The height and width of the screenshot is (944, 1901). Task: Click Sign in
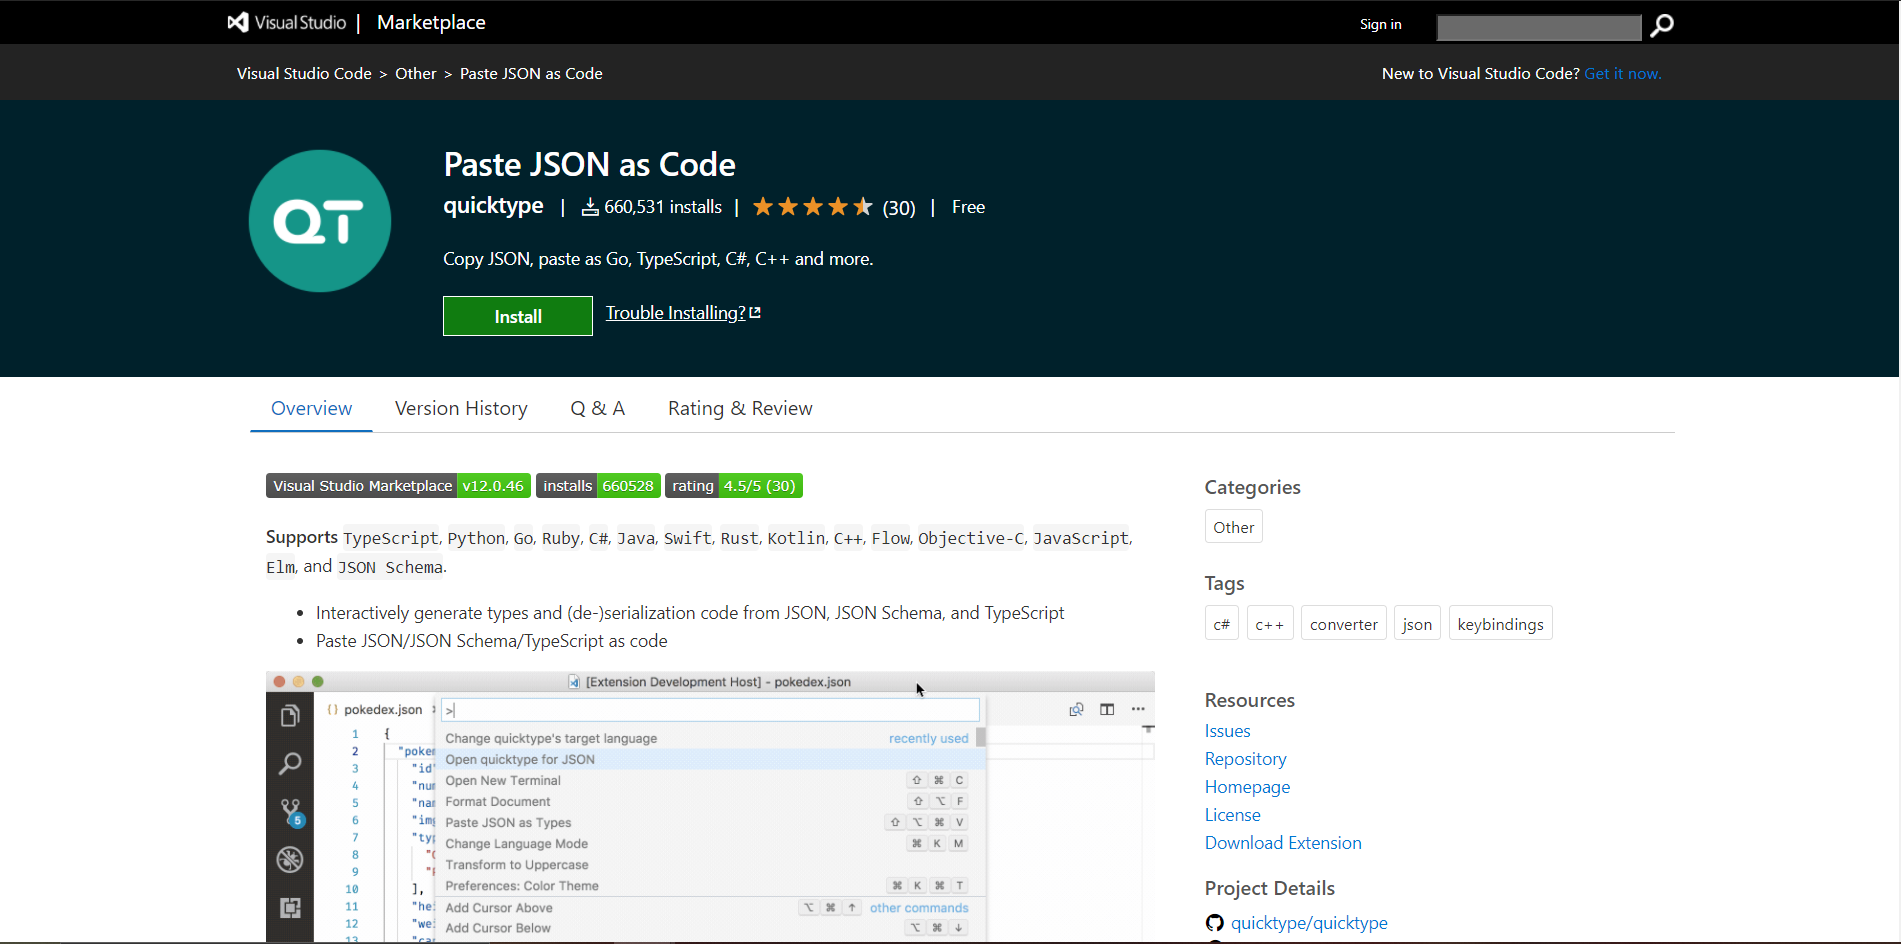(1380, 24)
